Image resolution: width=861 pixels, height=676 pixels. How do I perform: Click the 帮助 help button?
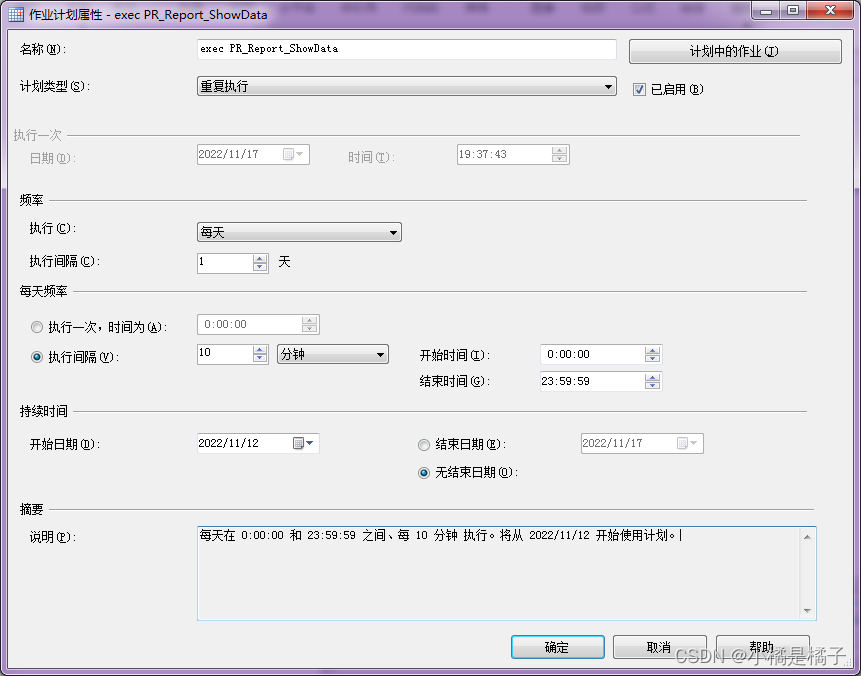tap(763, 646)
